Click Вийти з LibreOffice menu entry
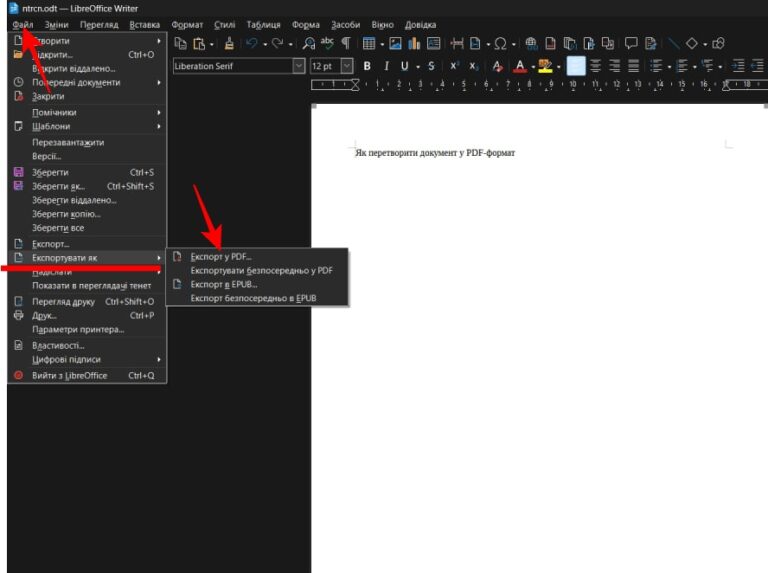Viewport: 768px width, 573px height. point(70,375)
